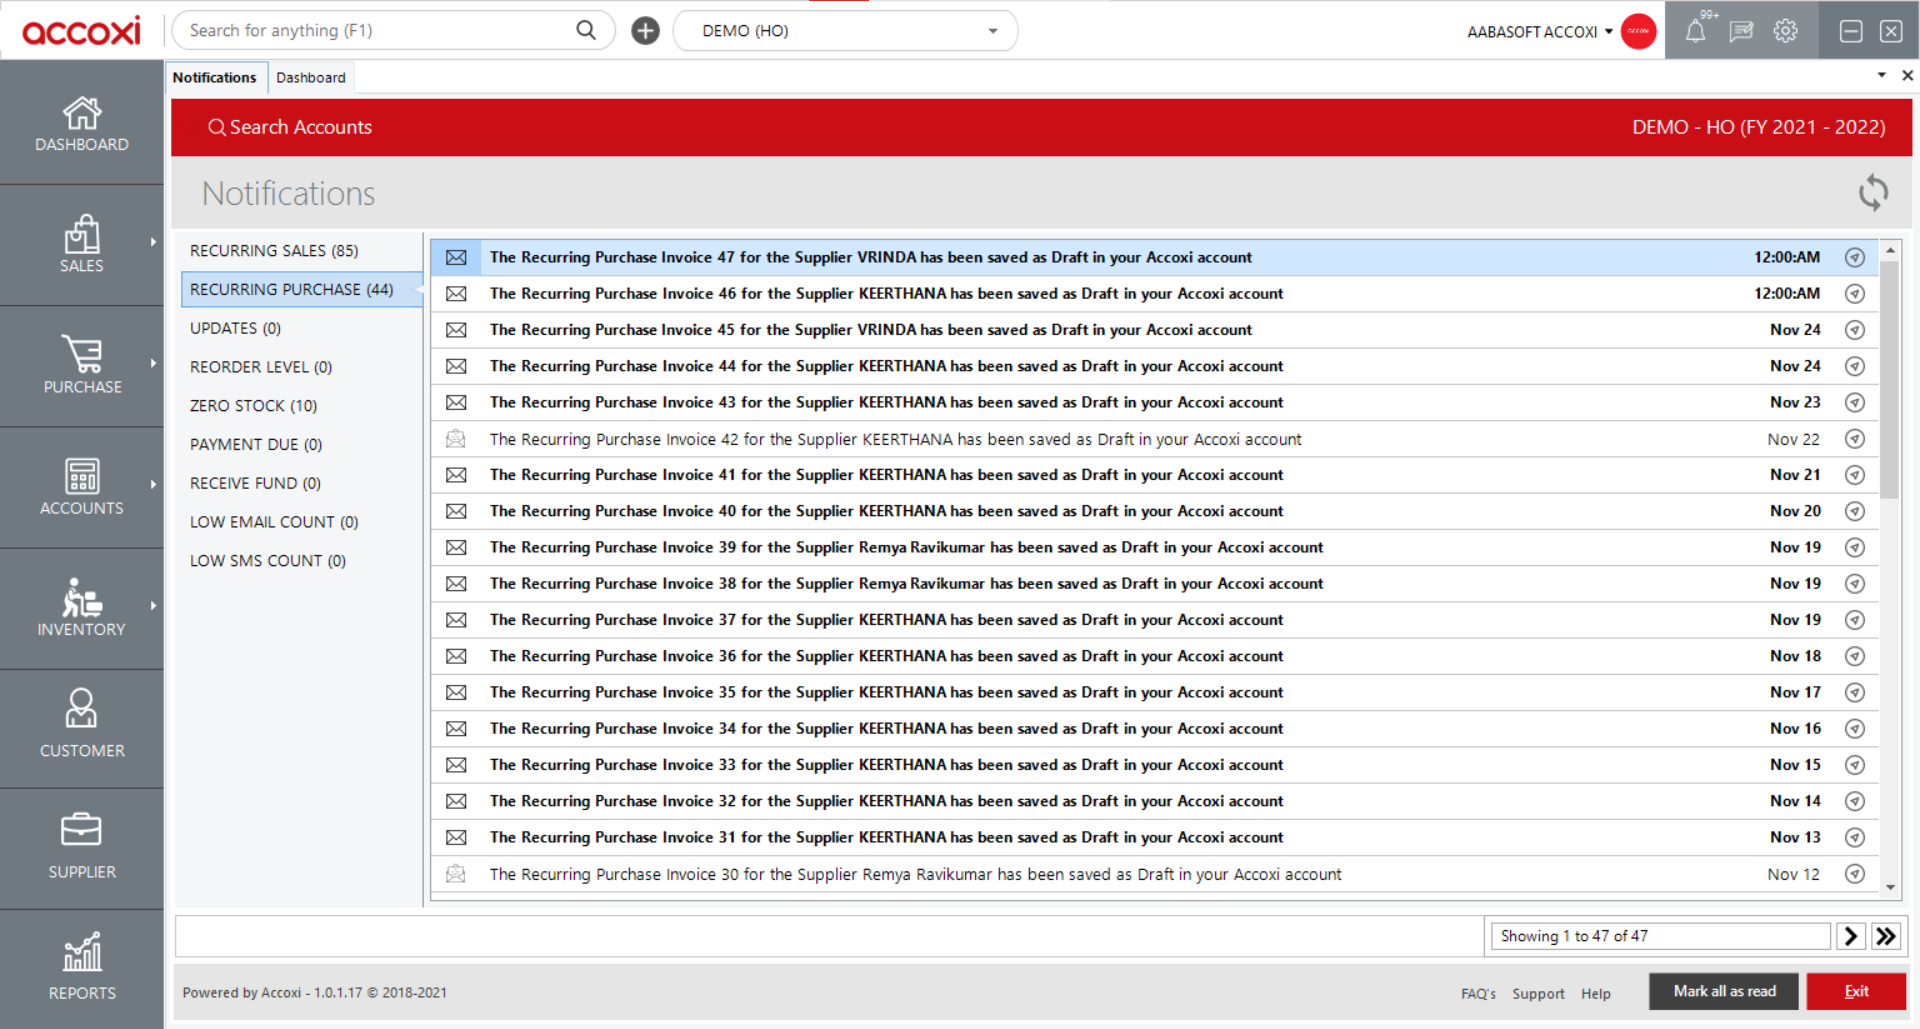
Task: Open the Purchase cart icon
Action: click(82, 354)
